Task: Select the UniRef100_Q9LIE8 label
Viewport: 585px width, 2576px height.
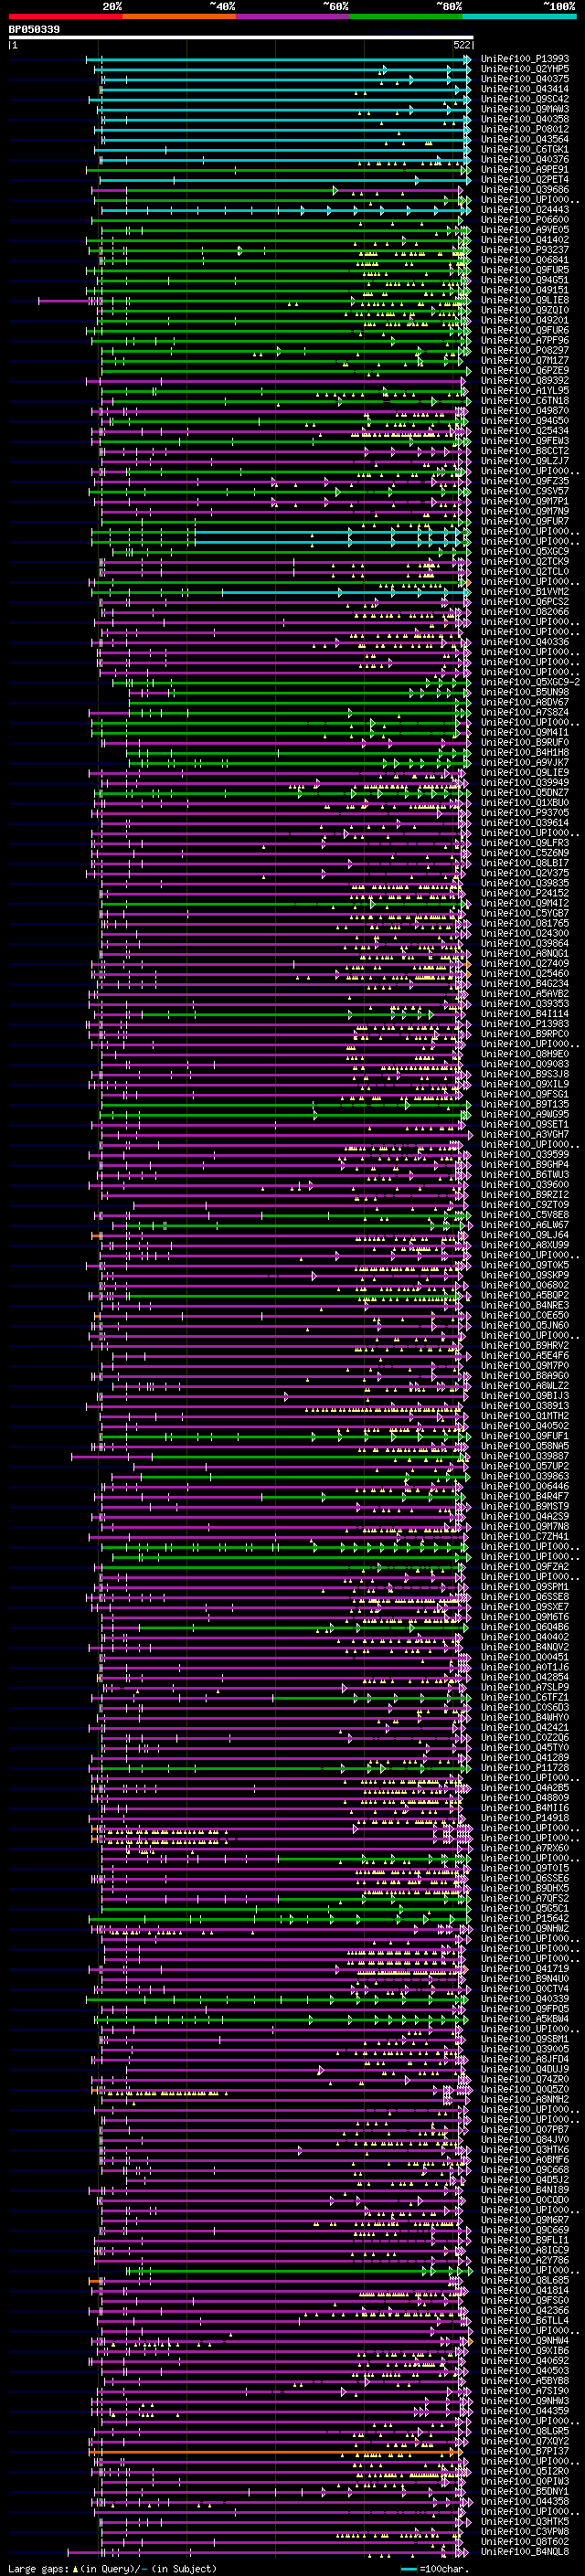Action: [x=525, y=300]
